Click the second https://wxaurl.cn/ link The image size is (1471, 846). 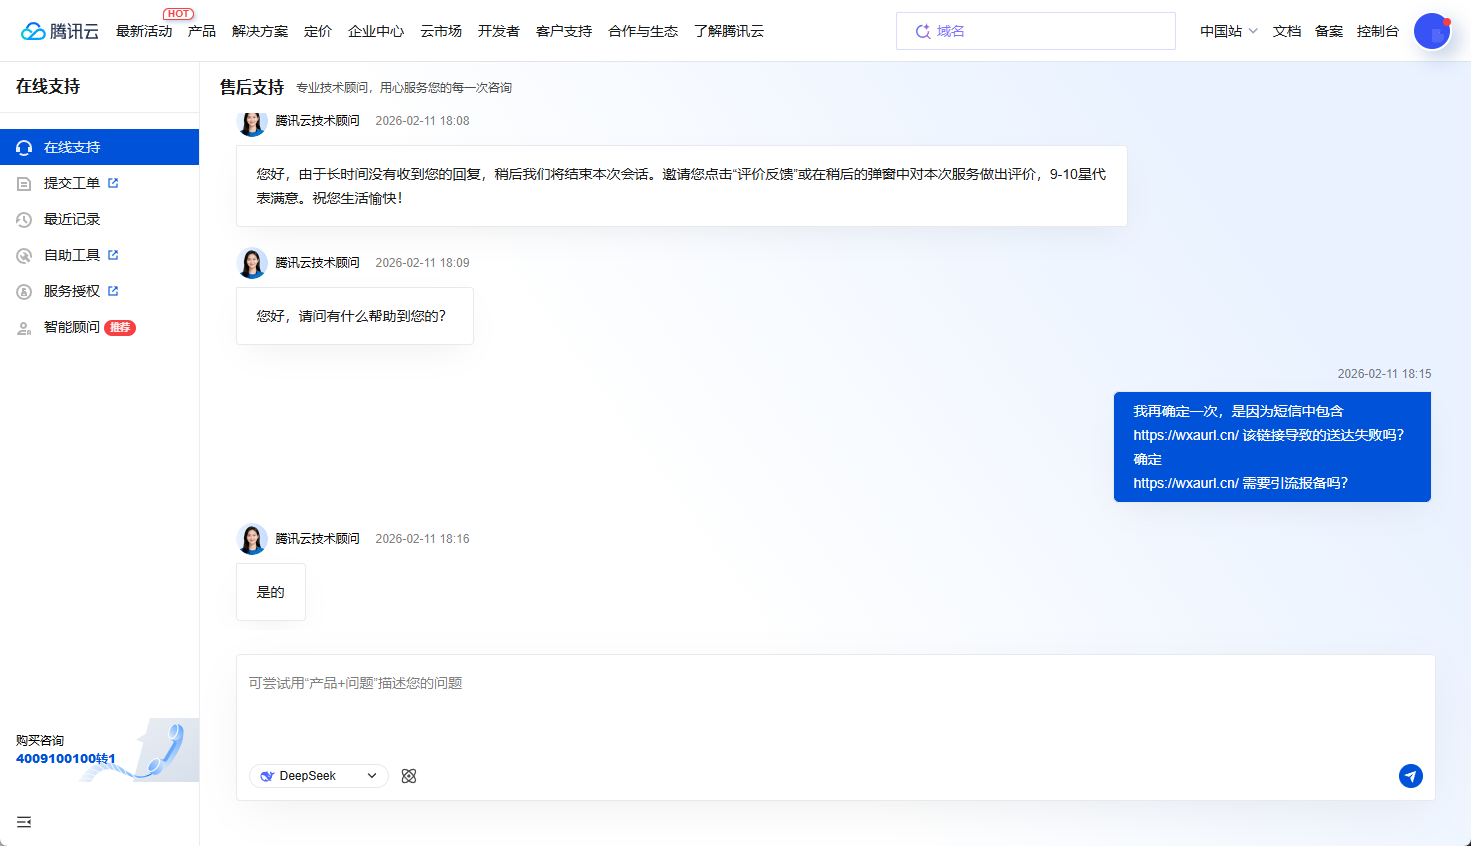(x=1186, y=483)
